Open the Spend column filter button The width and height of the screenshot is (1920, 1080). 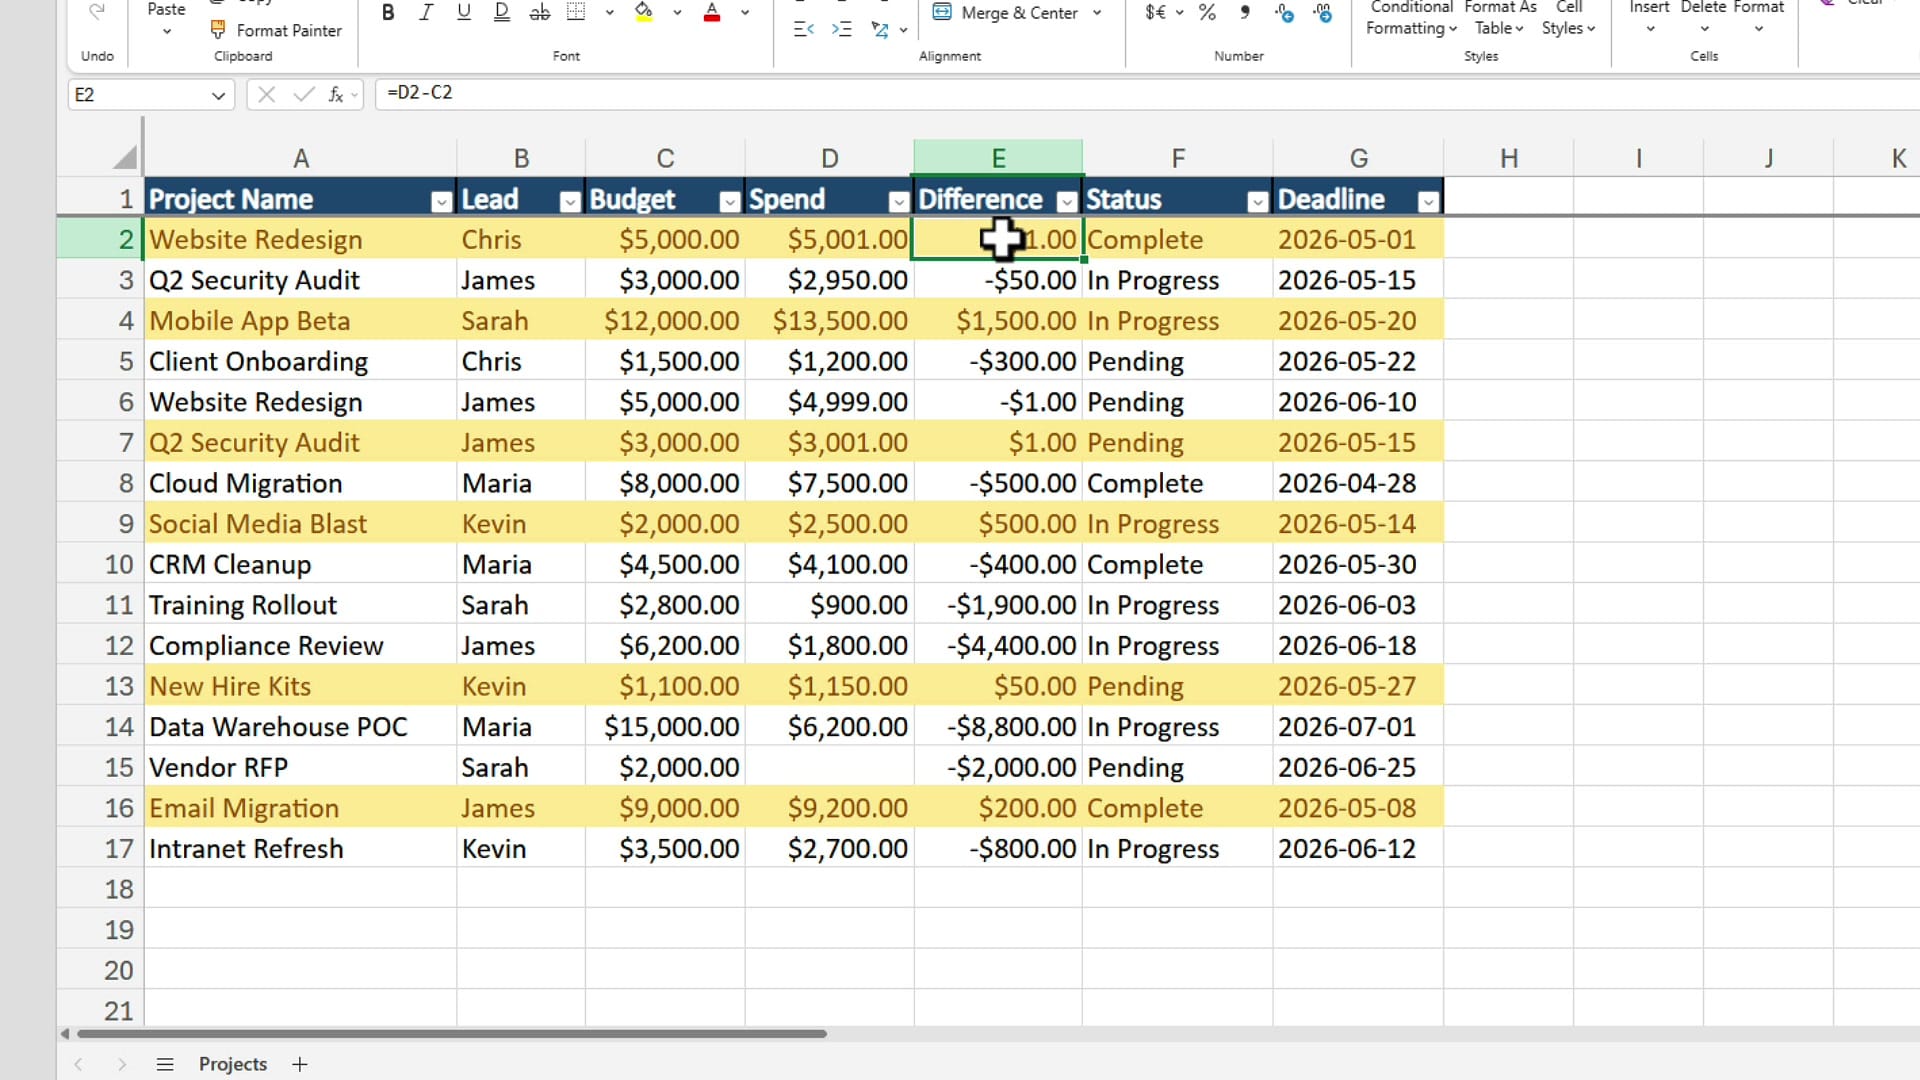tap(899, 202)
